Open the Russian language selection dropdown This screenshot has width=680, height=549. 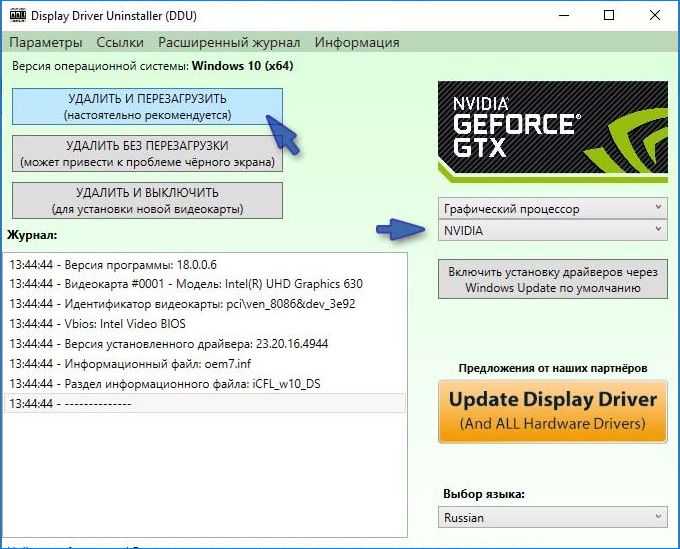(553, 517)
